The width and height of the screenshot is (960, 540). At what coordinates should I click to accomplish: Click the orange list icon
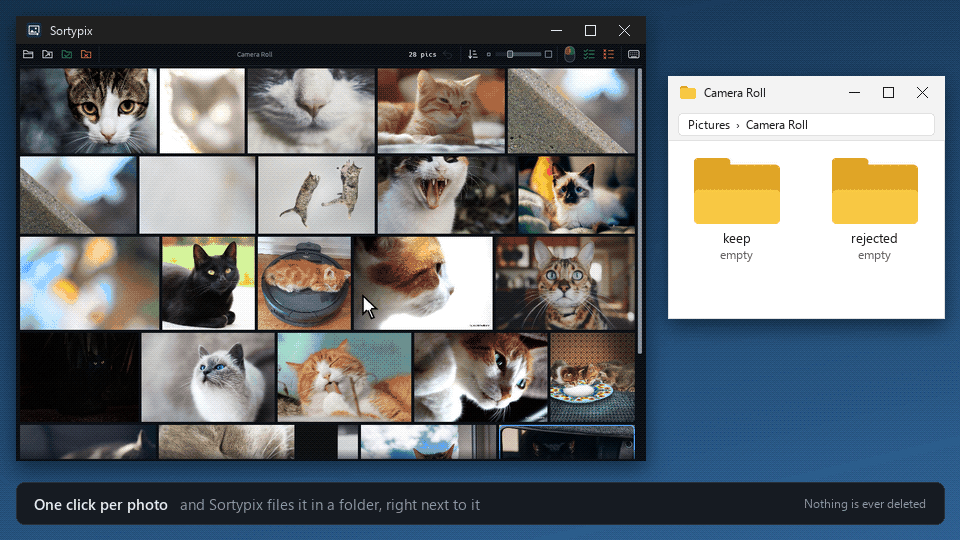coord(609,54)
